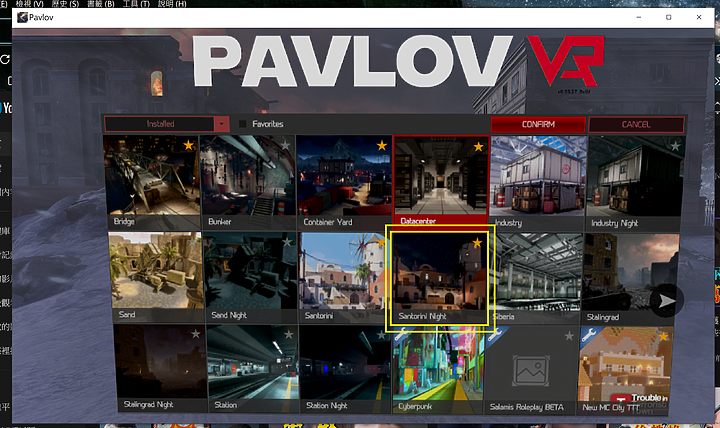
Task: Click the gold star on Santorini
Action: coord(382,242)
